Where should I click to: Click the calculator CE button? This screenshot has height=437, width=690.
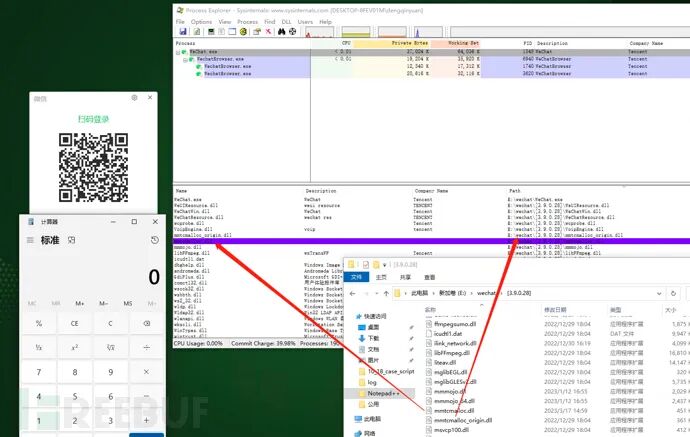[x=74, y=323]
